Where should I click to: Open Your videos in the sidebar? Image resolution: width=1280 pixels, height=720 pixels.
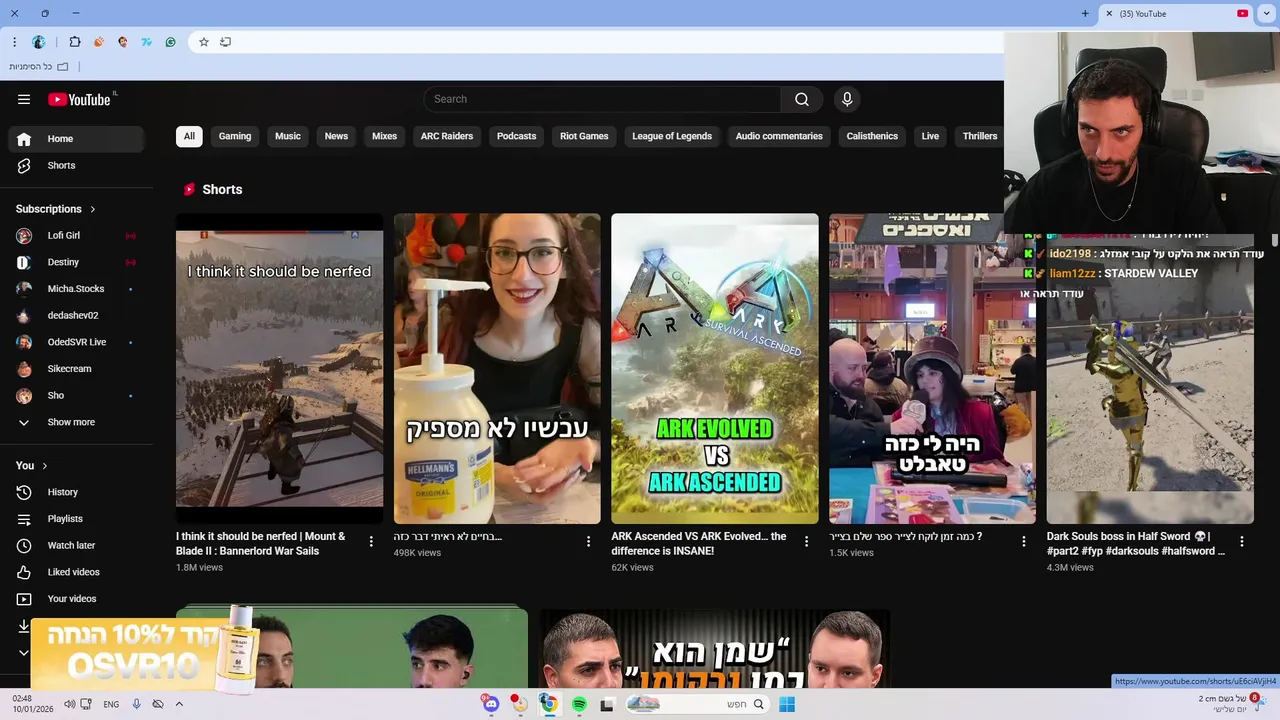tap(76, 599)
